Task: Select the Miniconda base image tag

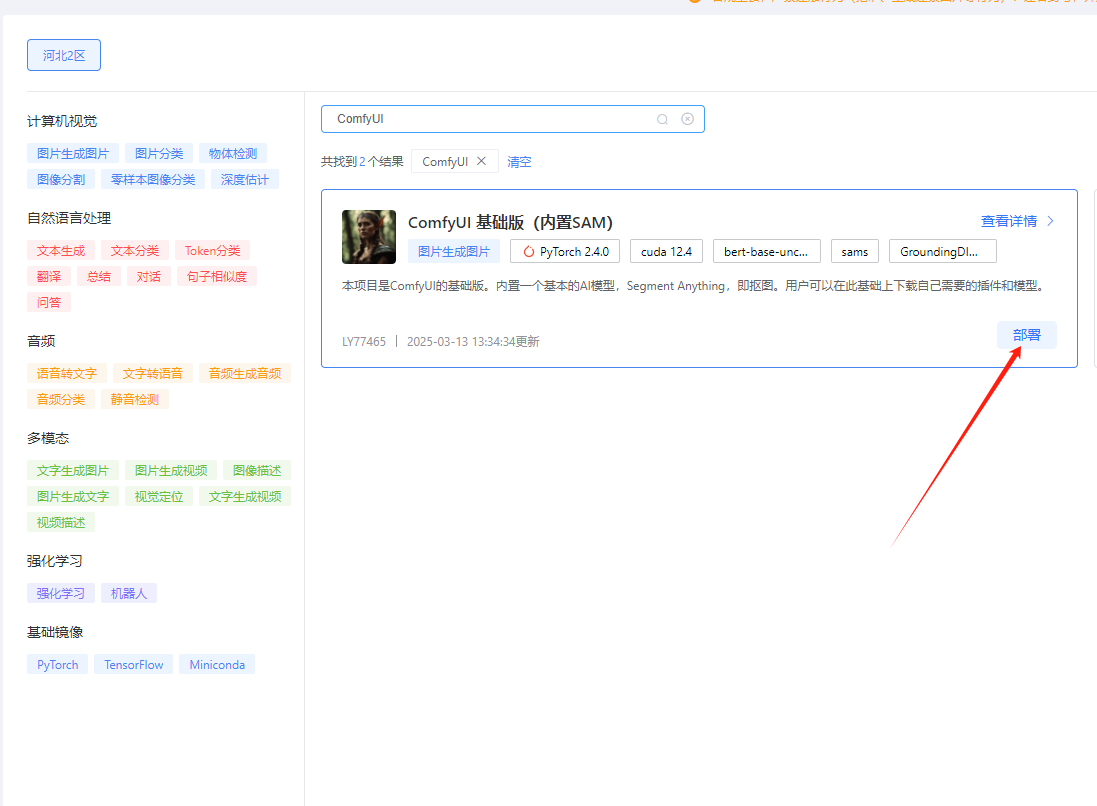Action: pos(217,665)
